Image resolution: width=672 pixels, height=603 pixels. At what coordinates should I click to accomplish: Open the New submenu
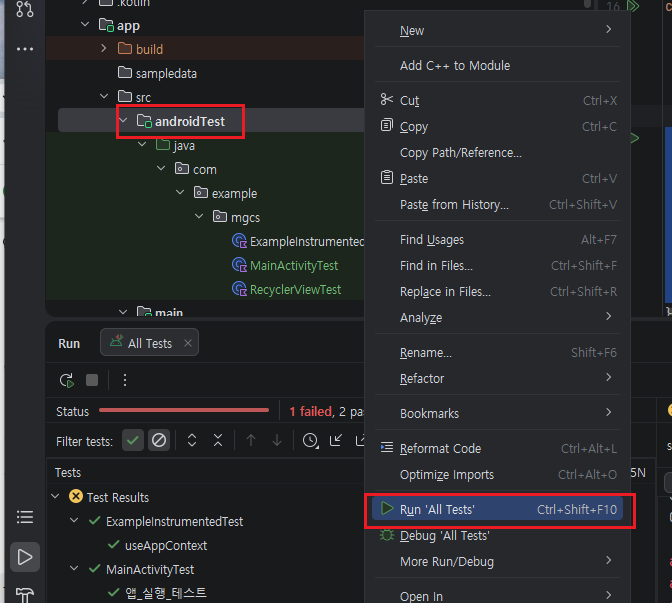click(497, 30)
